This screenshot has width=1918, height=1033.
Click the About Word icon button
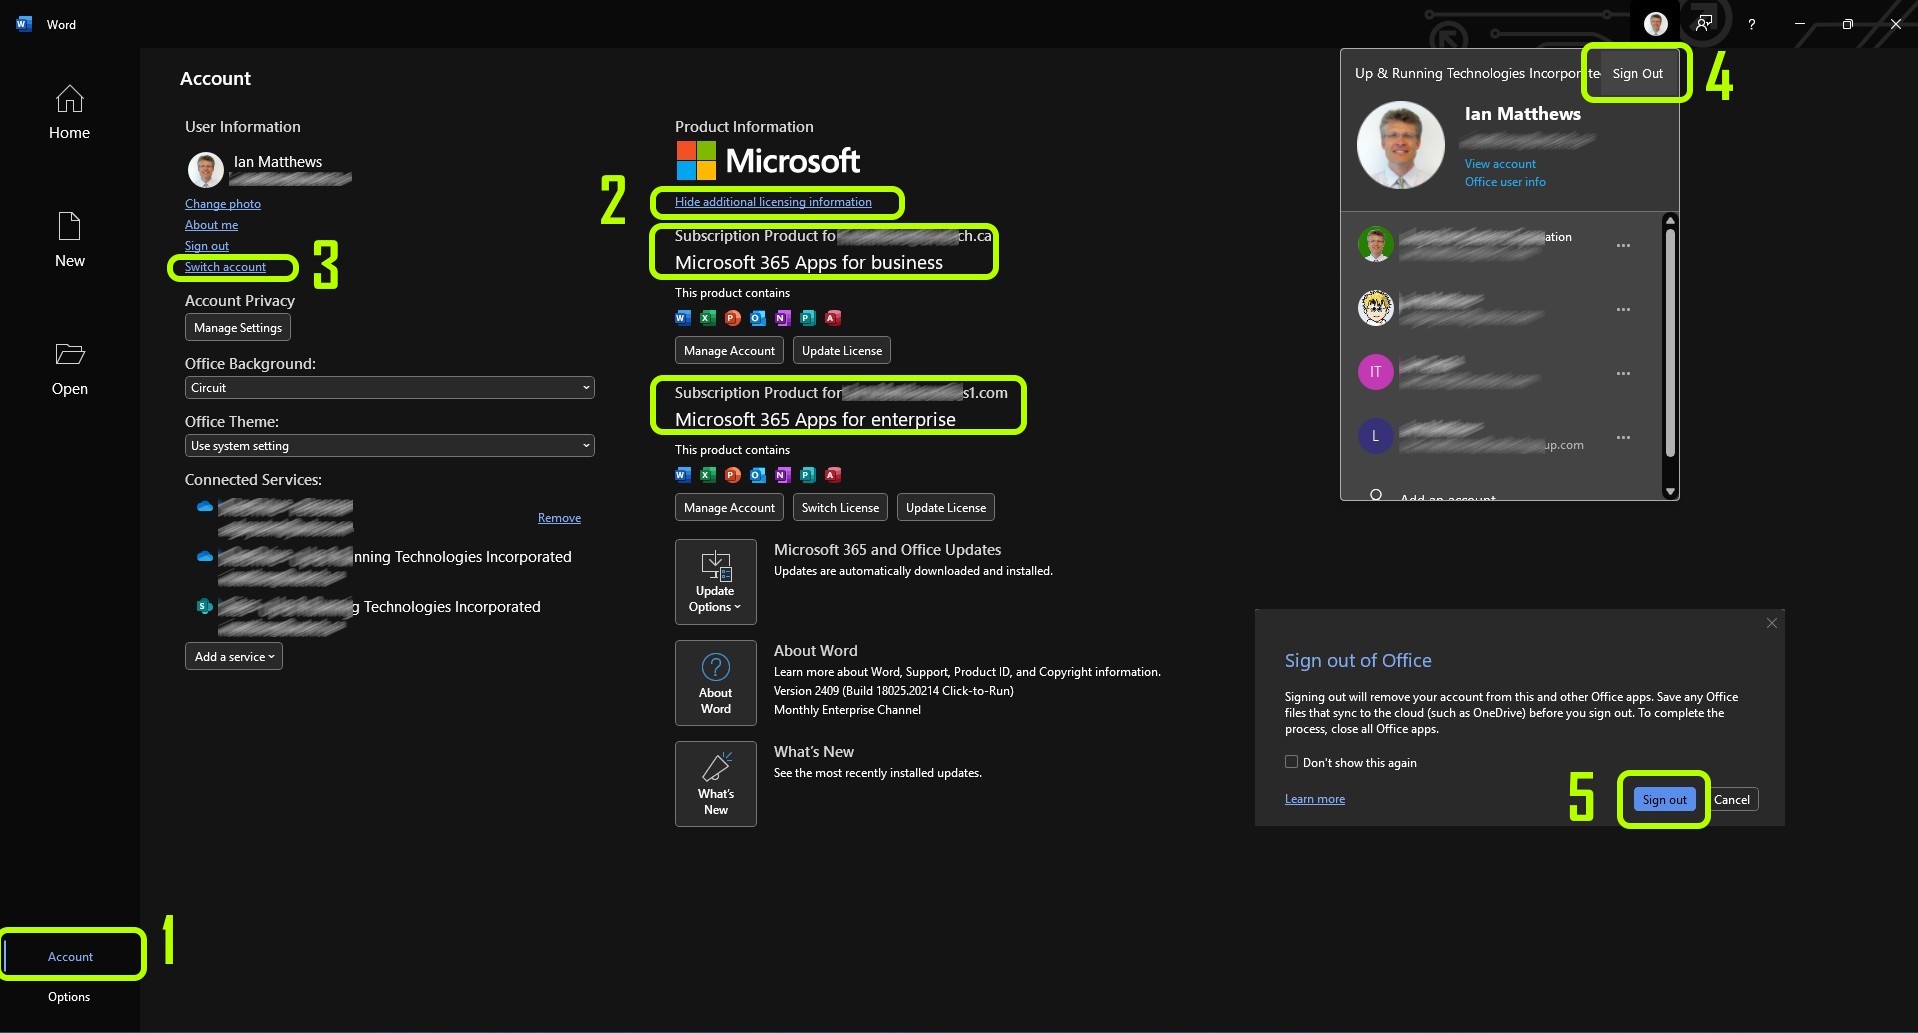pos(715,683)
